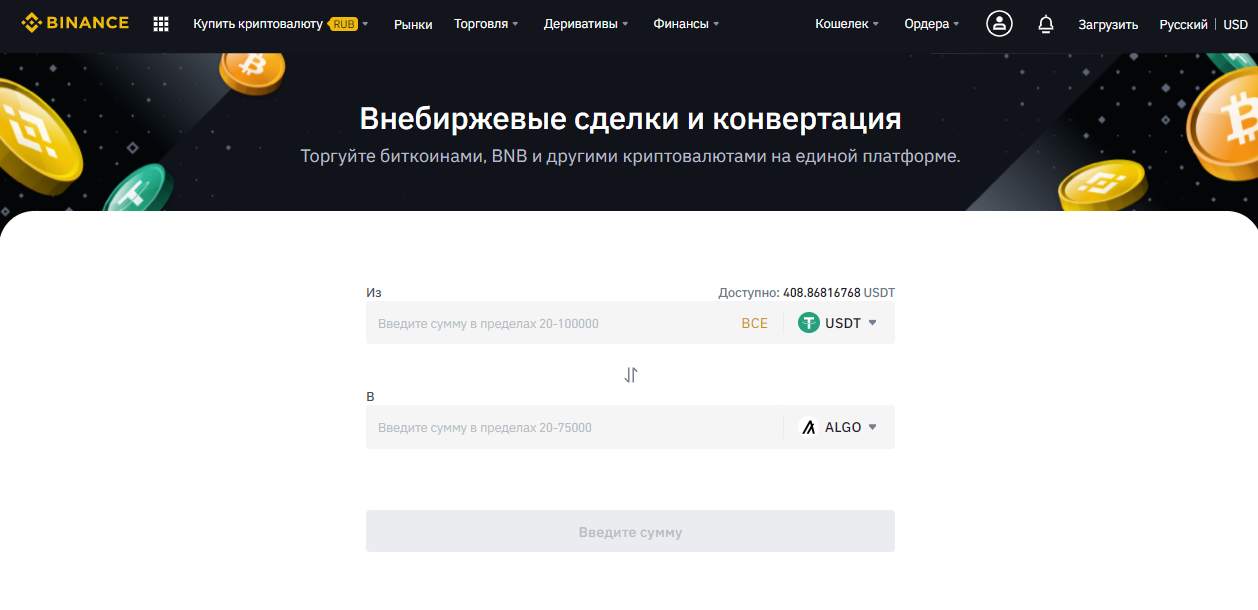Change language via Русский

pos(1183,24)
